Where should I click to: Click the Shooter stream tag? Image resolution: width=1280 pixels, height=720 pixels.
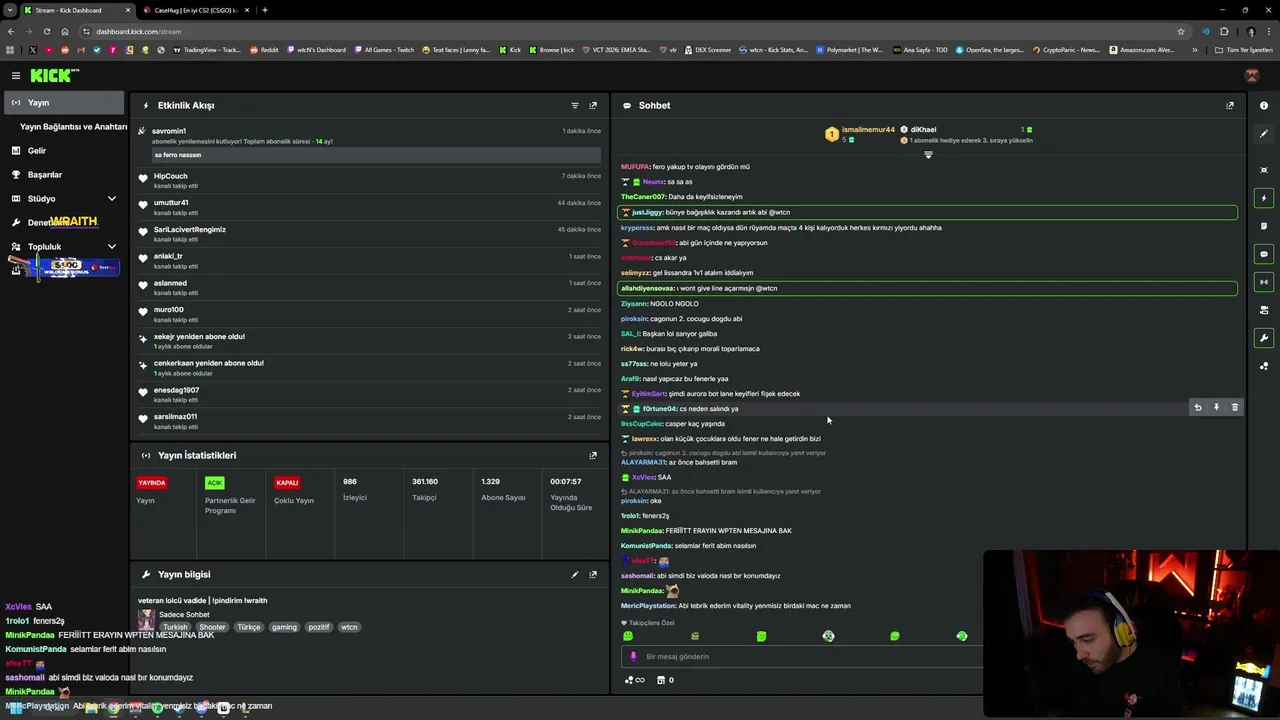[212, 627]
